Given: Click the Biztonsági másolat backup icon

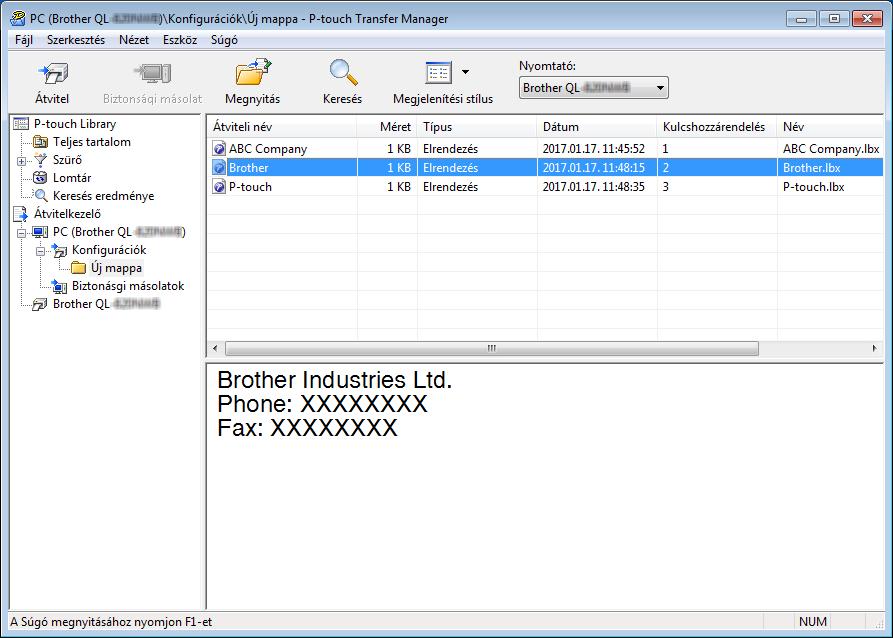Looking at the screenshot, I should [152, 73].
